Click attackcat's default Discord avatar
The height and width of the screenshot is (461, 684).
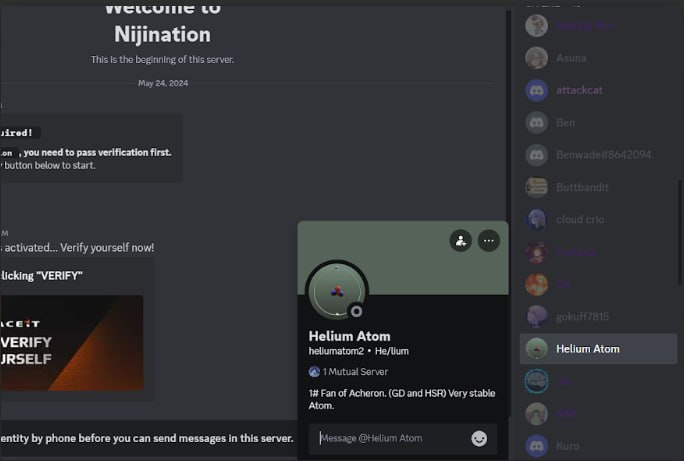pos(536,90)
